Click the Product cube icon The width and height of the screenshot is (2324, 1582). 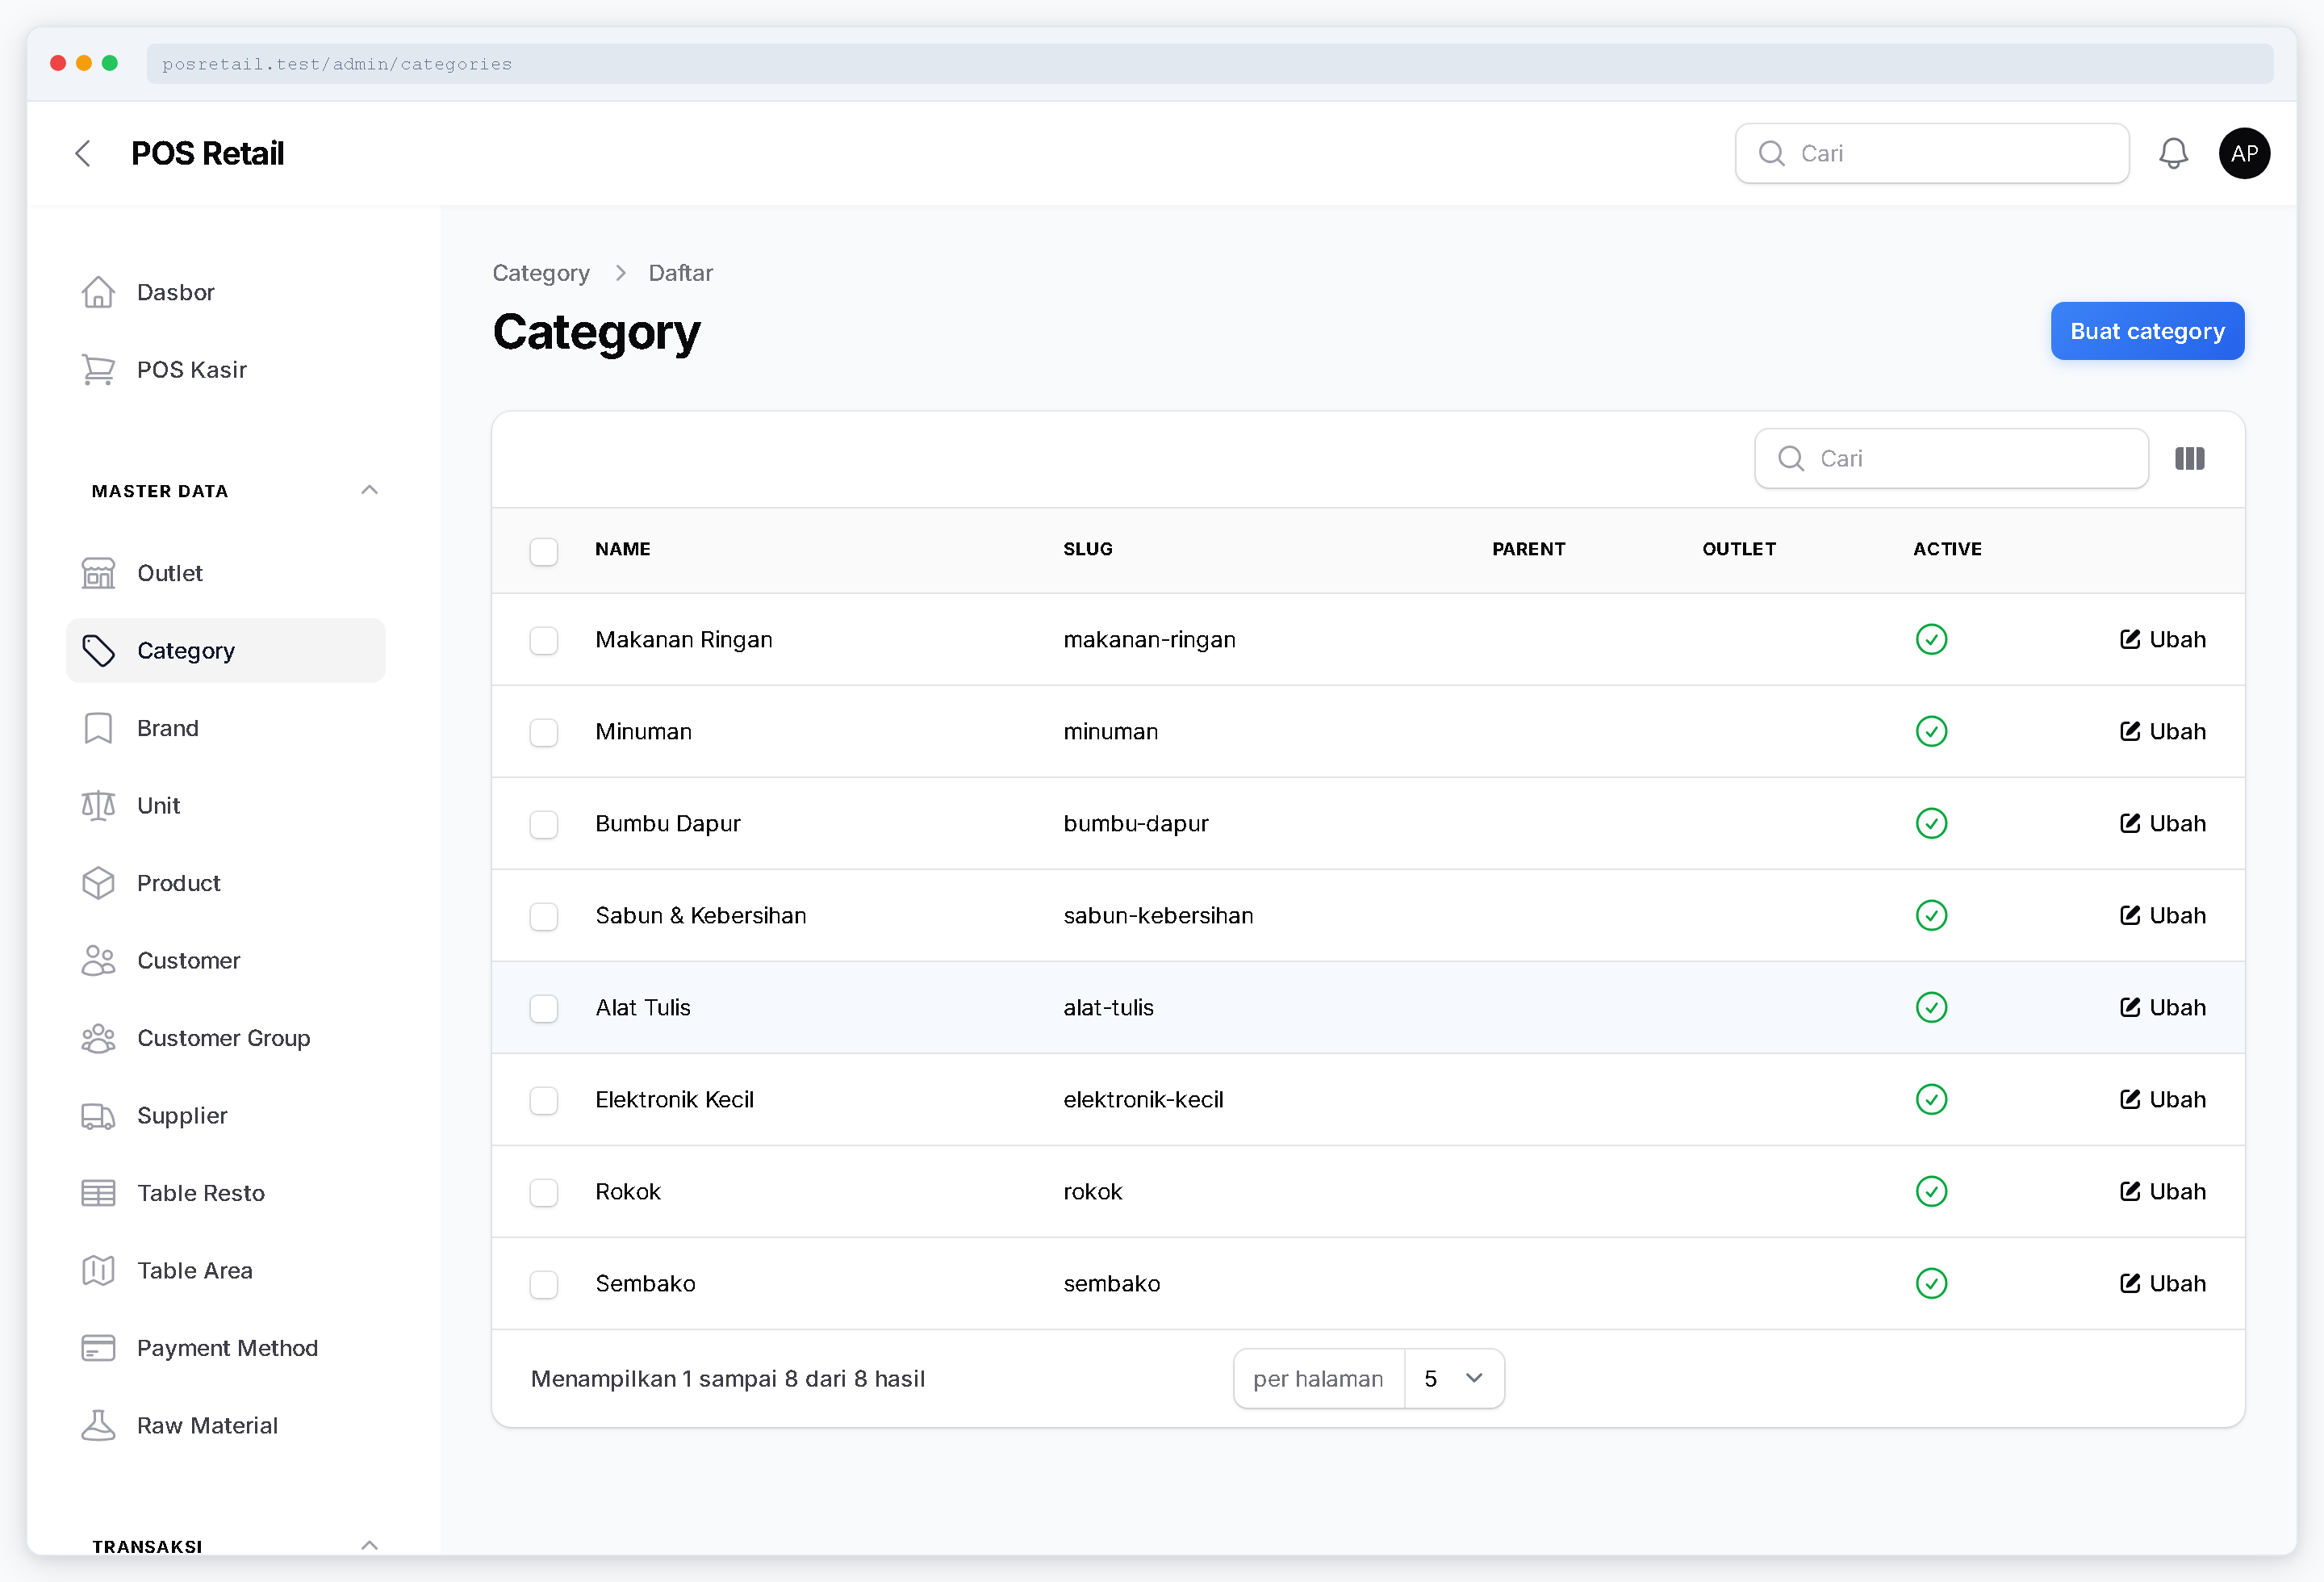(98, 883)
